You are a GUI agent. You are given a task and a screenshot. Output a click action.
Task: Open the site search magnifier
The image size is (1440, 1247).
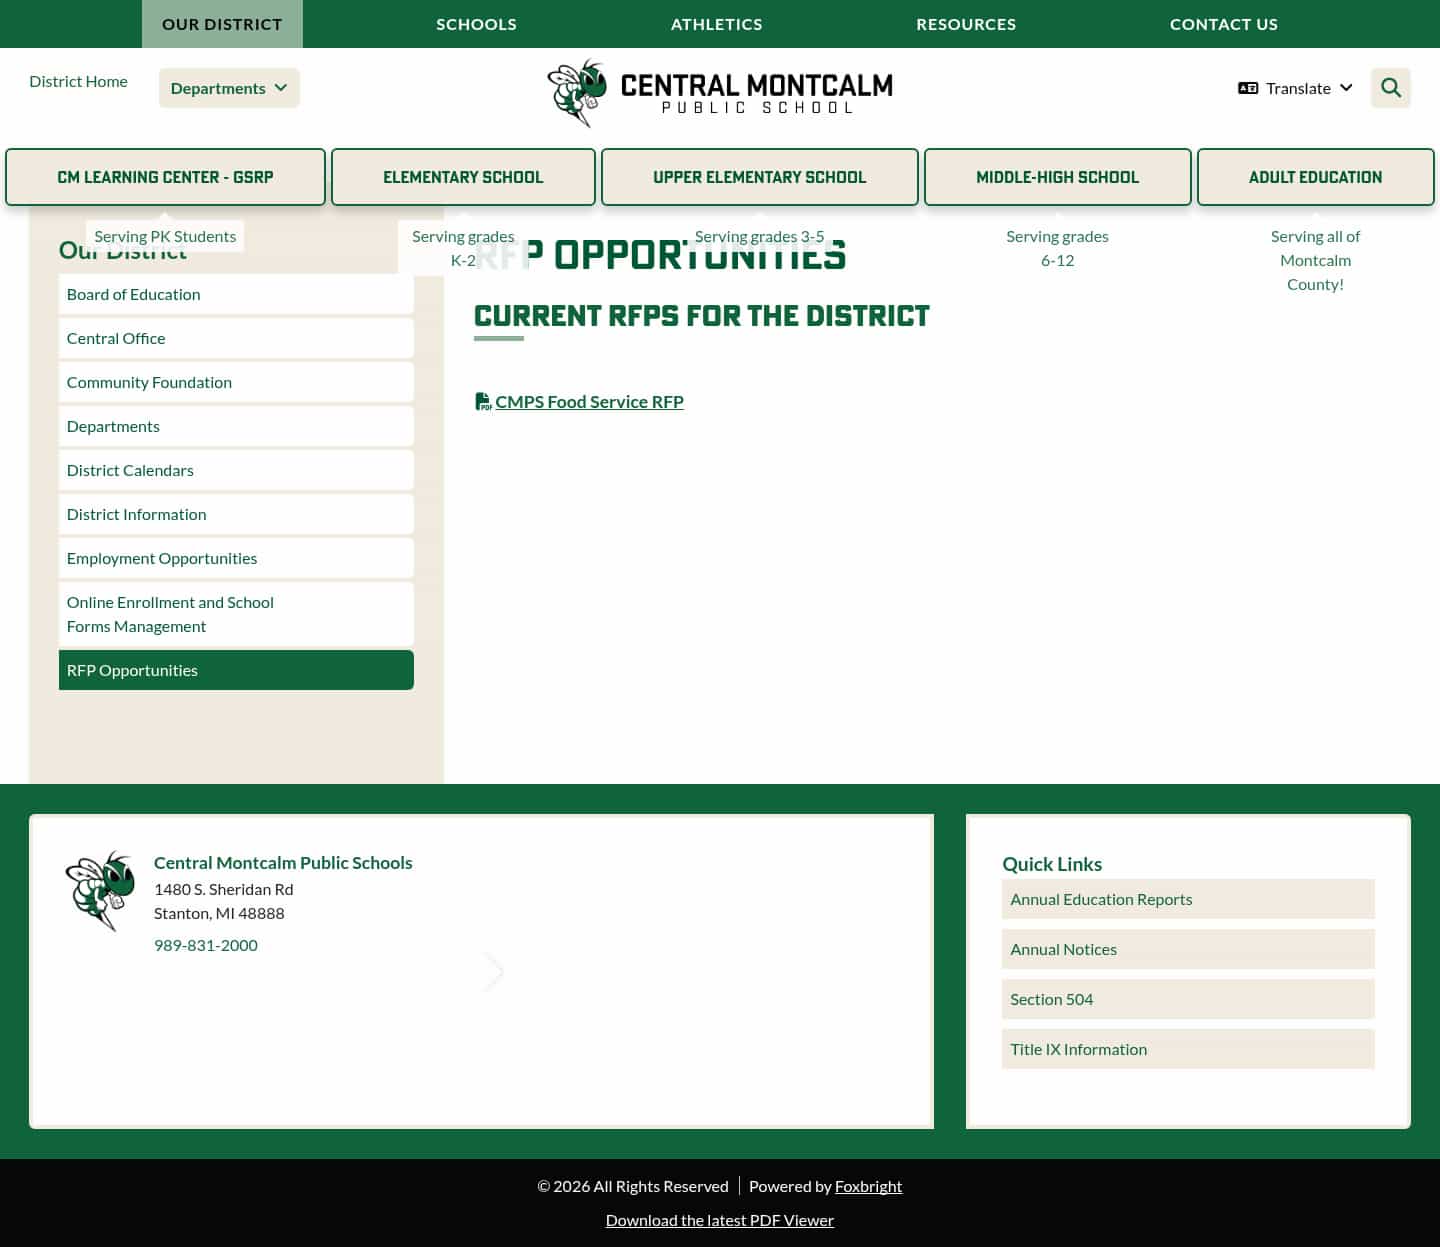(x=1390, y=87)
